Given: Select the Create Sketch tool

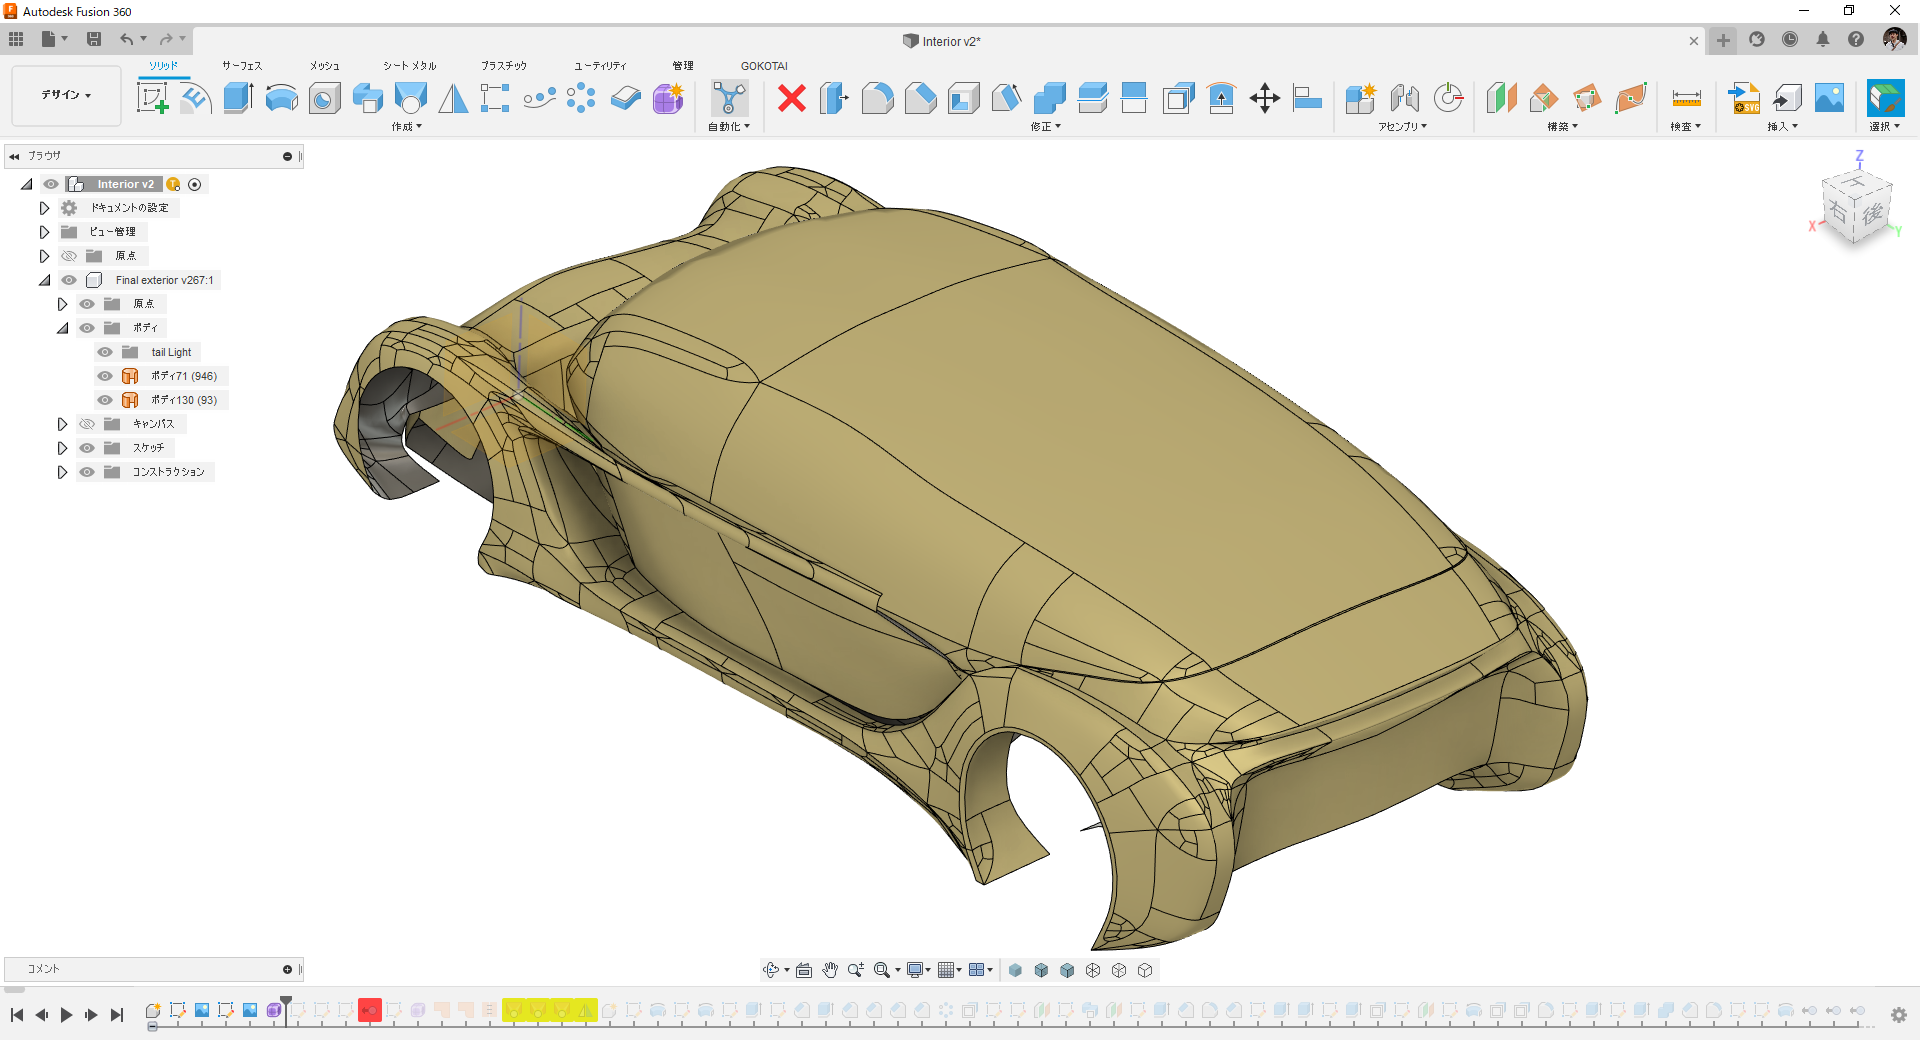Looking at the screenshot, I should pyautogui.click(x=152, y=98).
